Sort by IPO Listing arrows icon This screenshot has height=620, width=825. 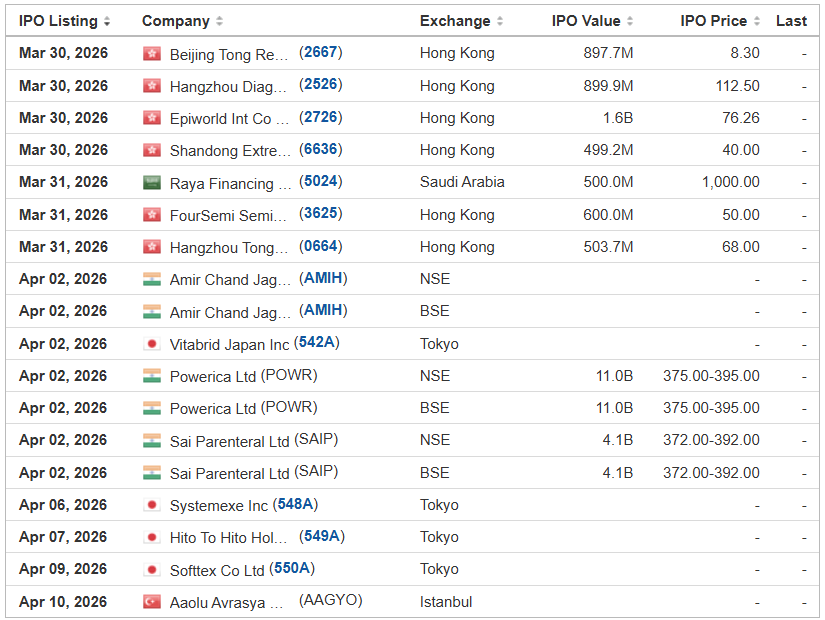107,21
